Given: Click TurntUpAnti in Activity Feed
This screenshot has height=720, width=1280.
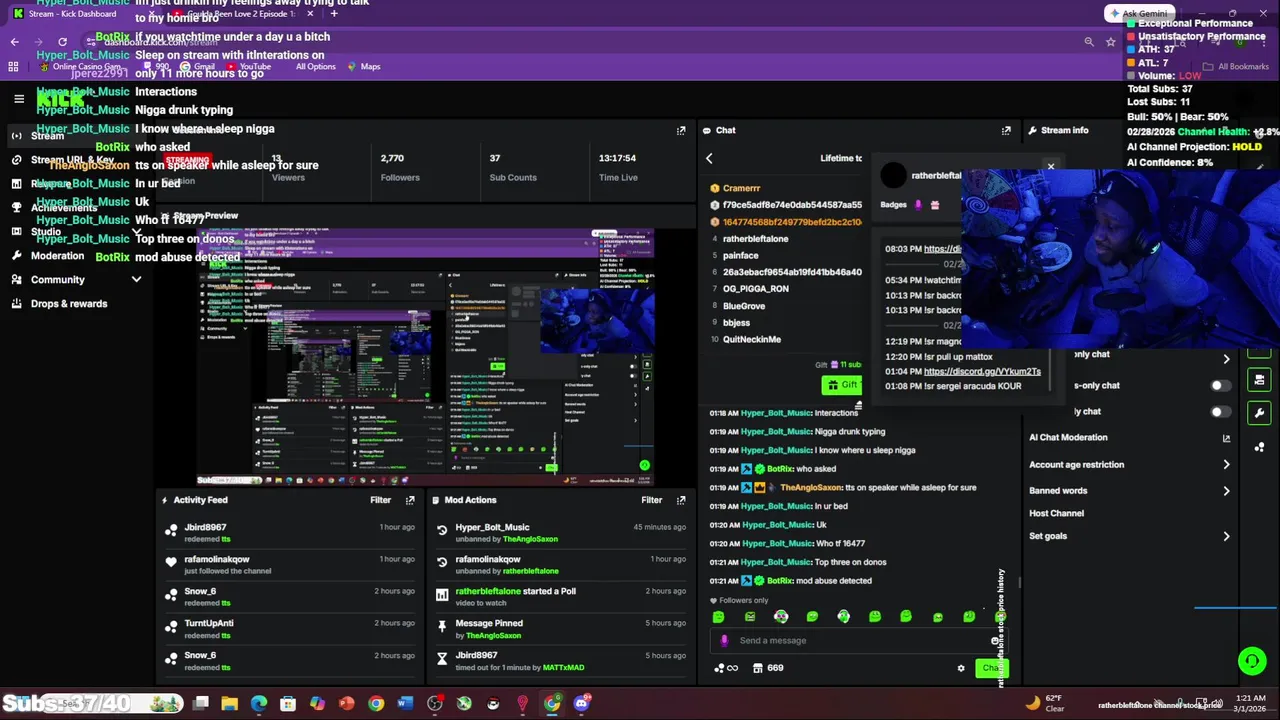Looking at the screenshot, I should pos(209,623).
